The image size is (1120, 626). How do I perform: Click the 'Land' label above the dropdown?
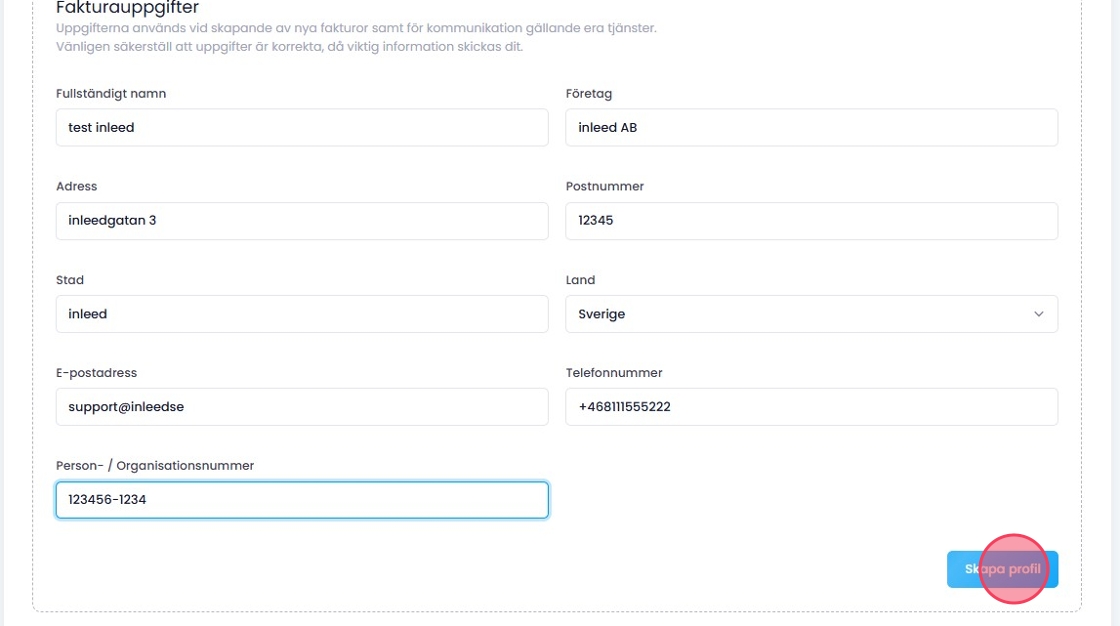pyautogui.click(x=581, y=280)
